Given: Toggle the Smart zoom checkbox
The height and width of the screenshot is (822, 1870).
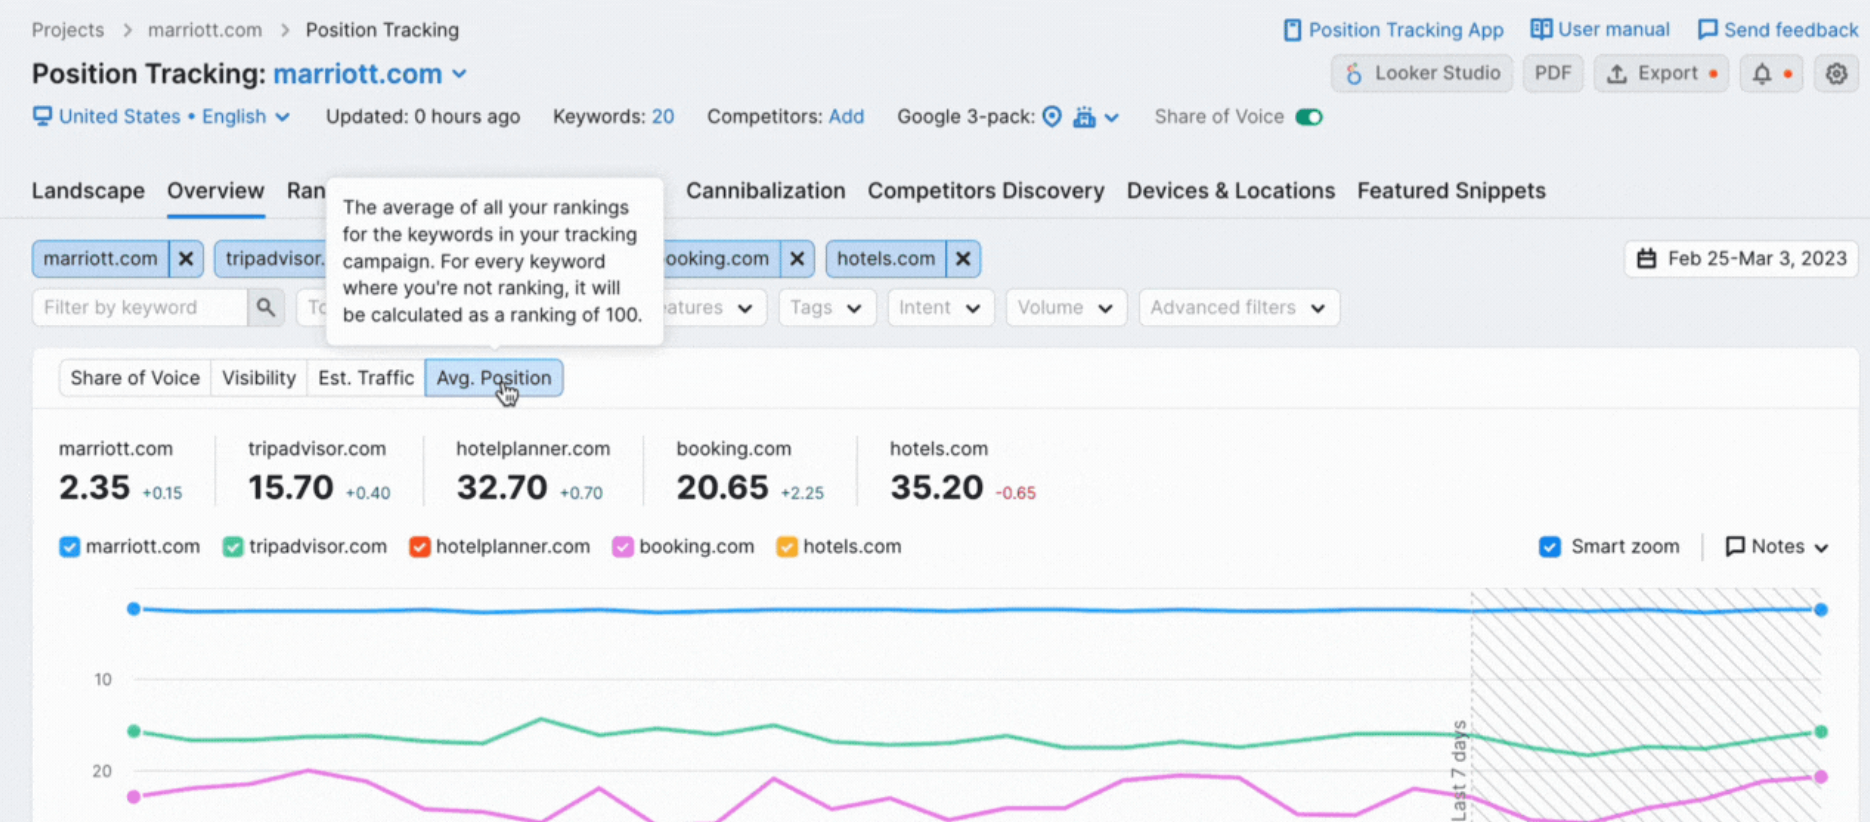Looking at the screenshot, I should pos(1550,547).
